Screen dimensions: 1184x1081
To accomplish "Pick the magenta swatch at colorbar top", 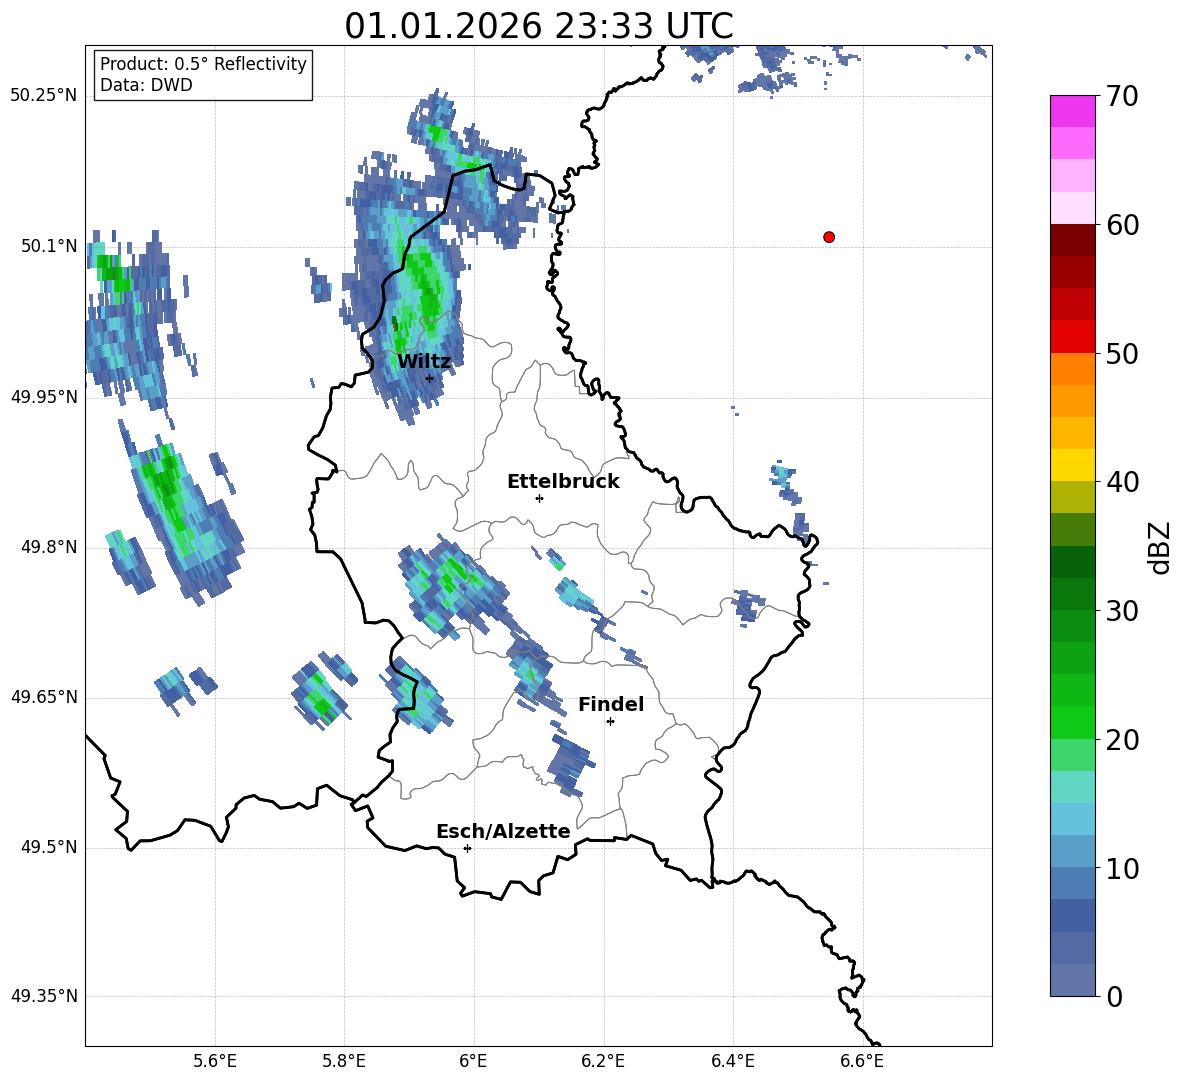I will (x=1073, y=111).
